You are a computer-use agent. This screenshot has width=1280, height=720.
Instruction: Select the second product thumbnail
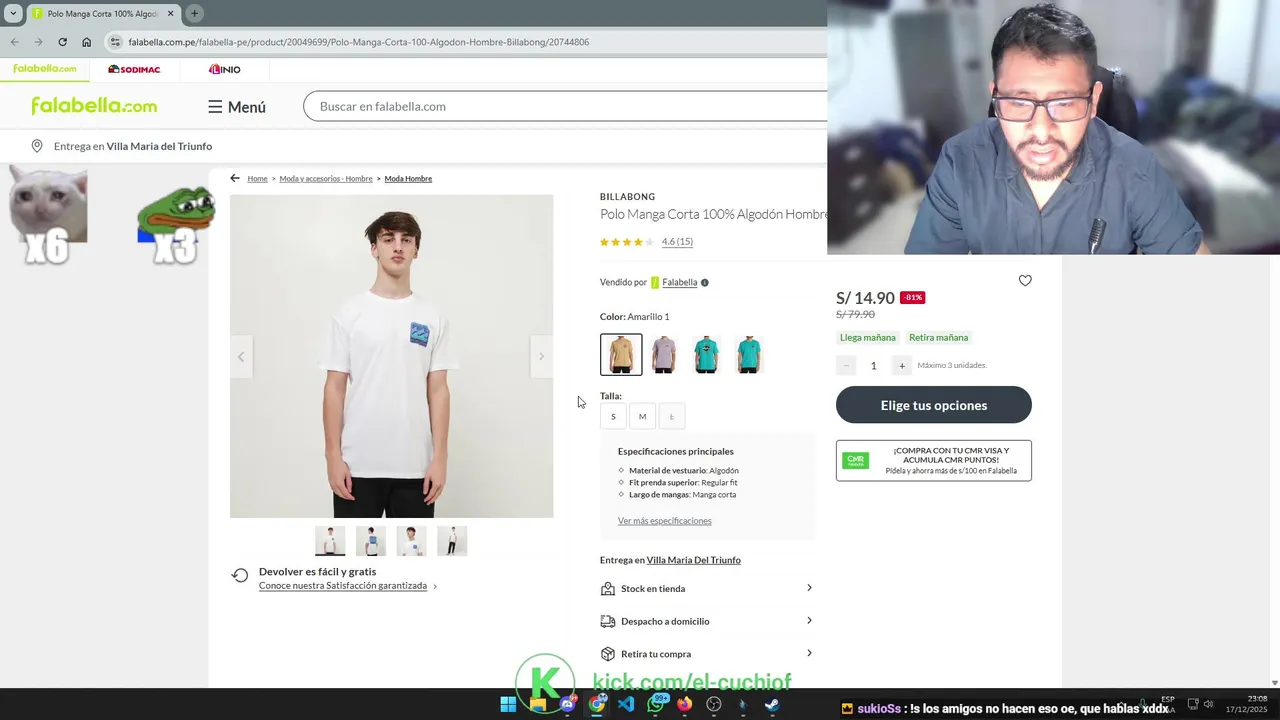click(371, 541)
